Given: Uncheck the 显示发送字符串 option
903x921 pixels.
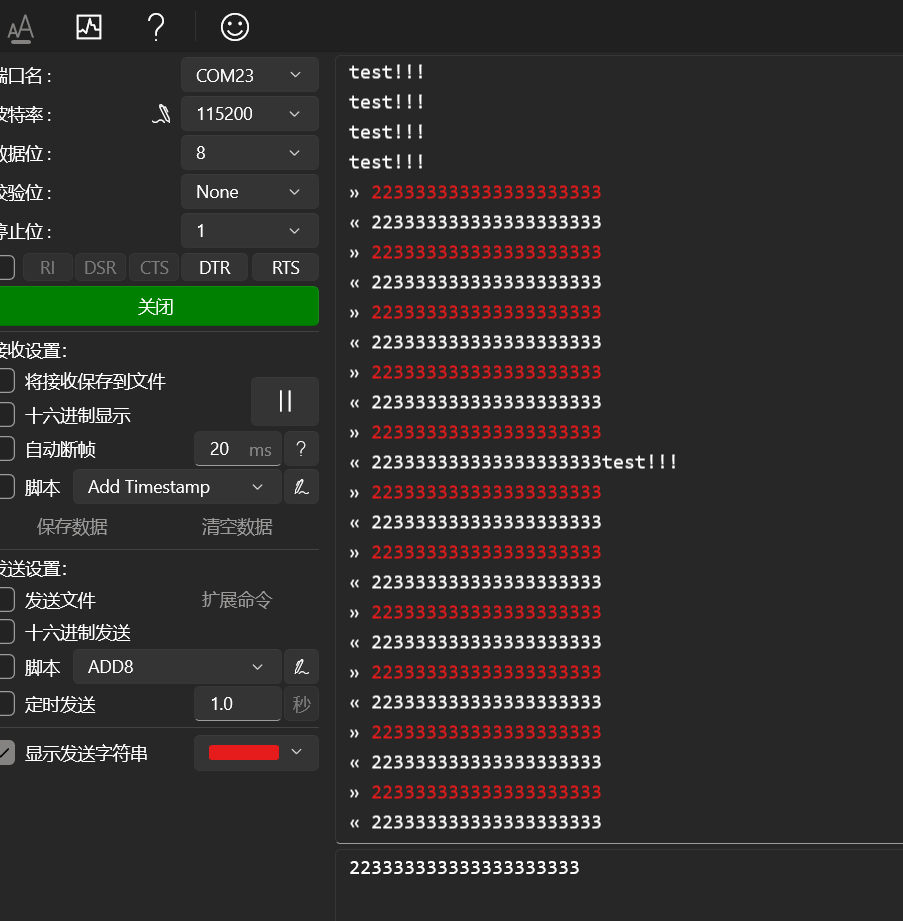Looking at the screenshot, I should (6, 753).
